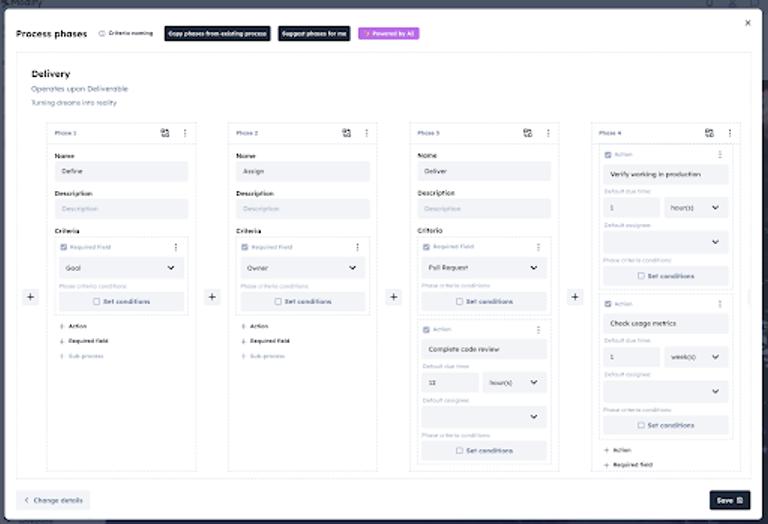The height and width of the screenshot is (524, 768).
Task: Check Set conditions under Check usage metrics
Action: pos(641,425)
